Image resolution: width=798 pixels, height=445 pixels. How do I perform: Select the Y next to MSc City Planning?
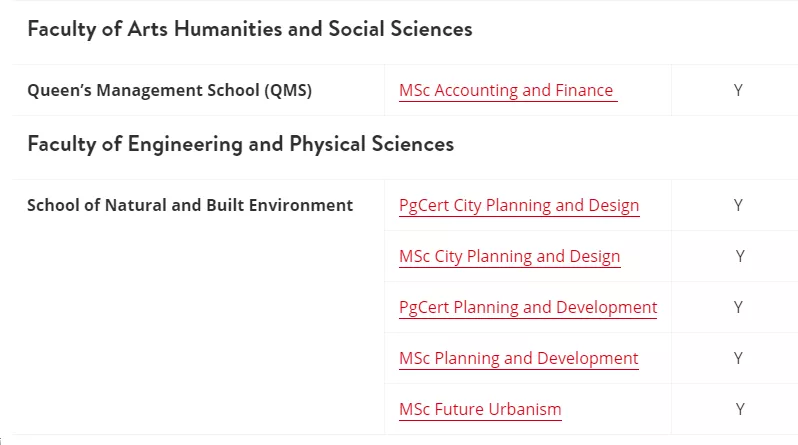click(740, 256)
